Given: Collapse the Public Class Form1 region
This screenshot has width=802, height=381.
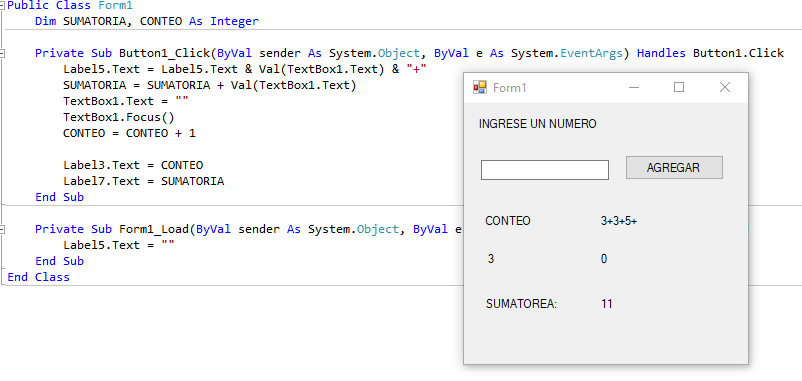Looking at the screenshot, I should (3, 6).
